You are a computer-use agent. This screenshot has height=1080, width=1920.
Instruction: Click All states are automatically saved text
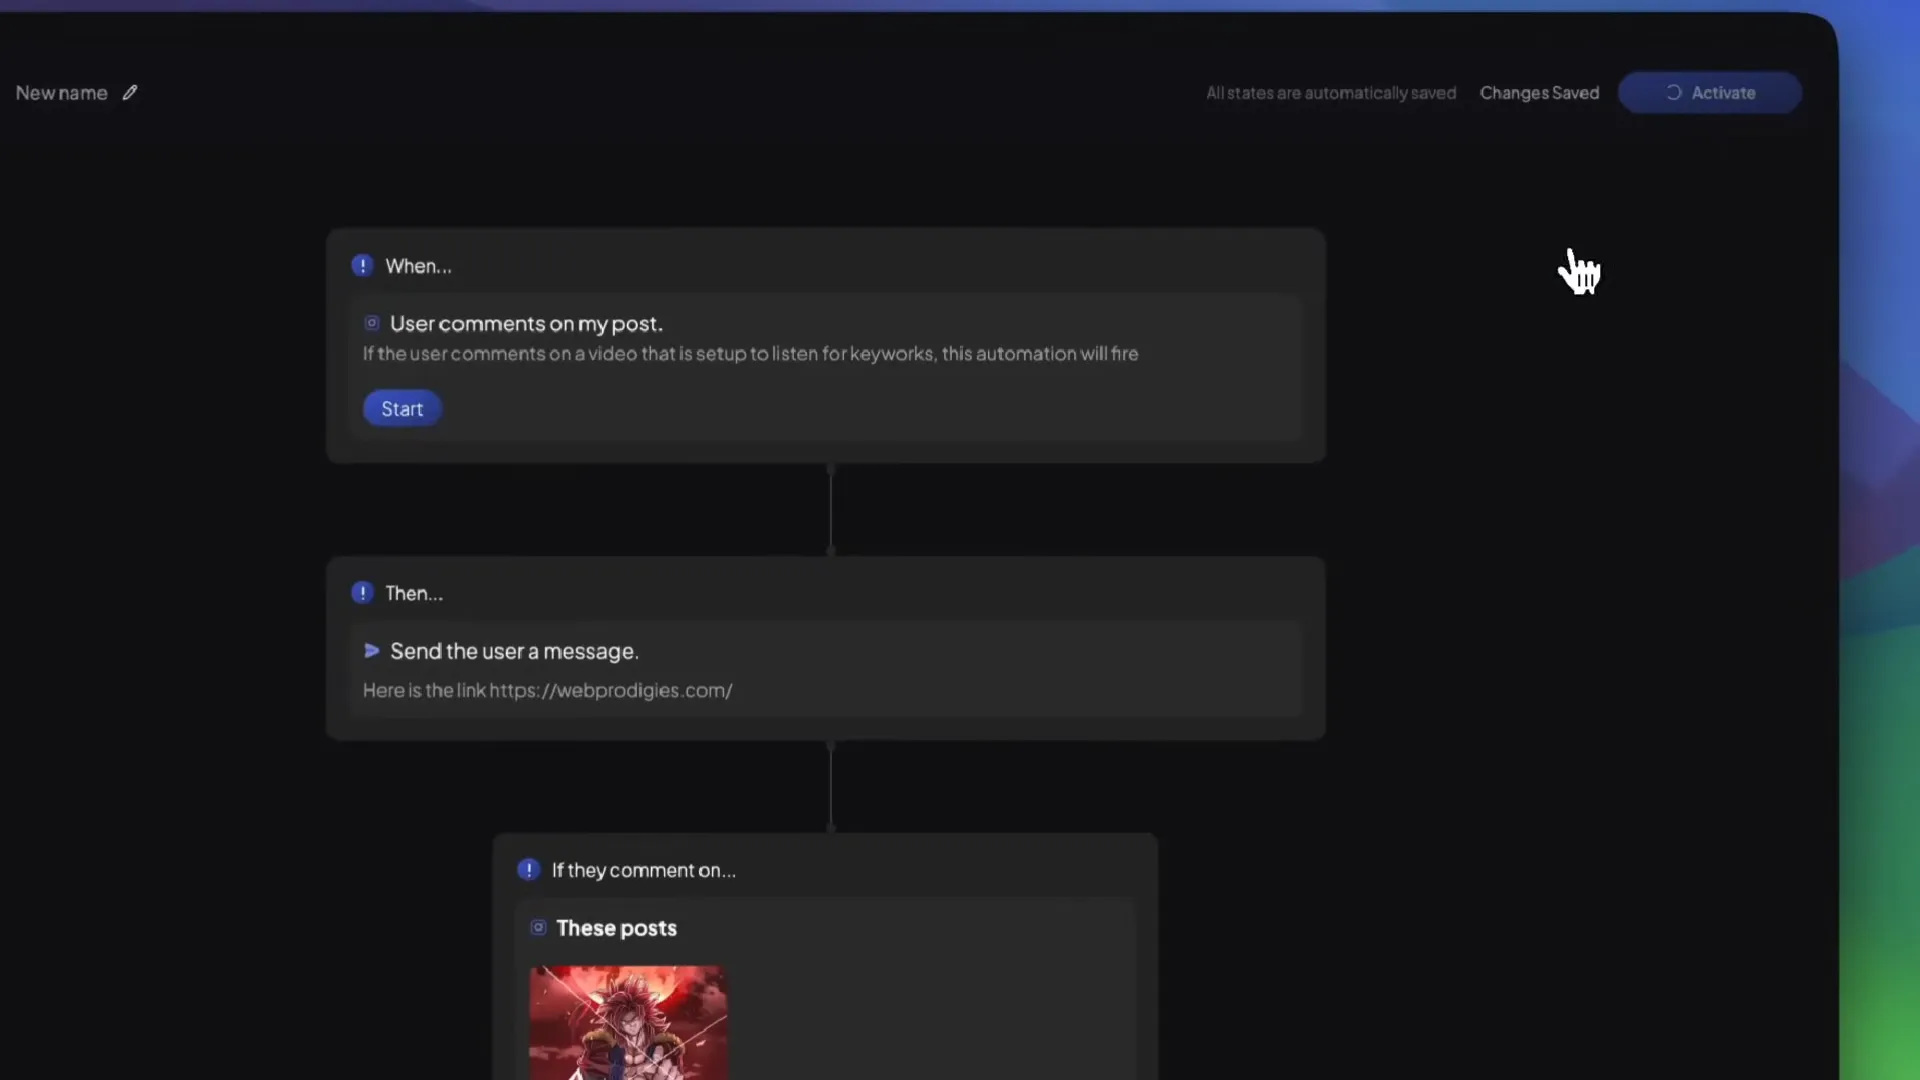(x=1331, y=93)
